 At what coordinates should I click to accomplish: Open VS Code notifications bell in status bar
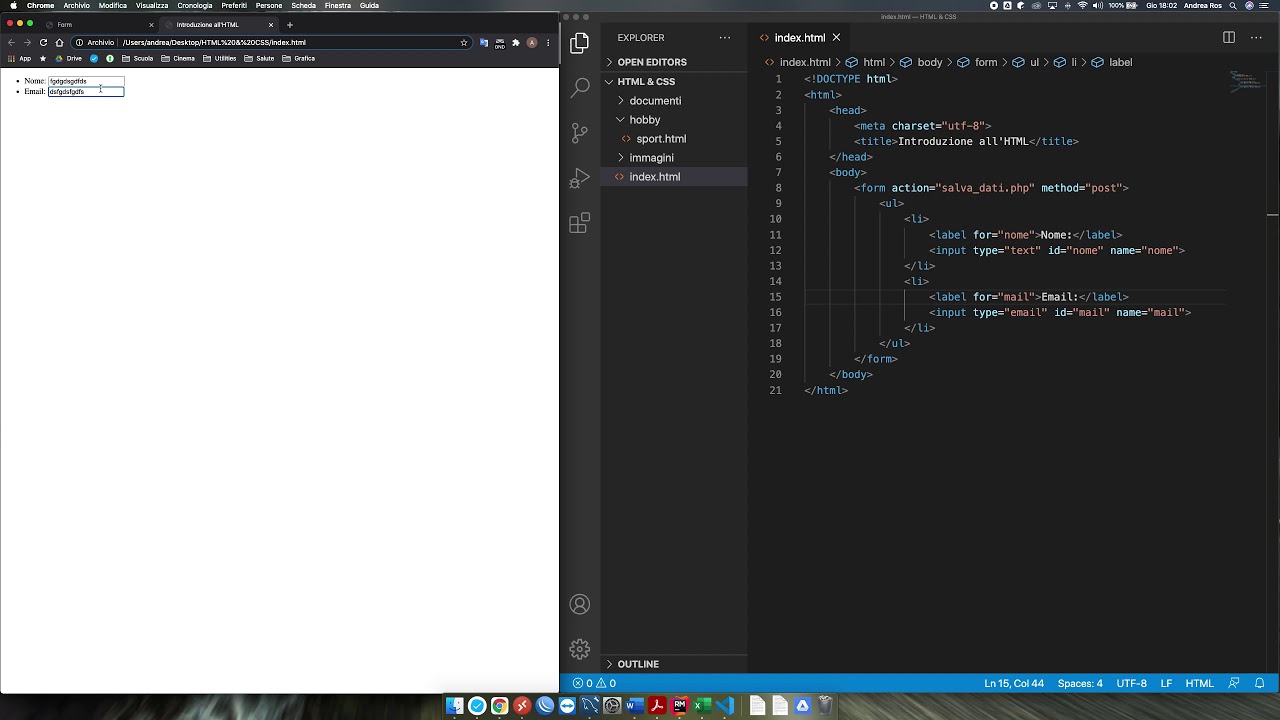(1260, 683)
